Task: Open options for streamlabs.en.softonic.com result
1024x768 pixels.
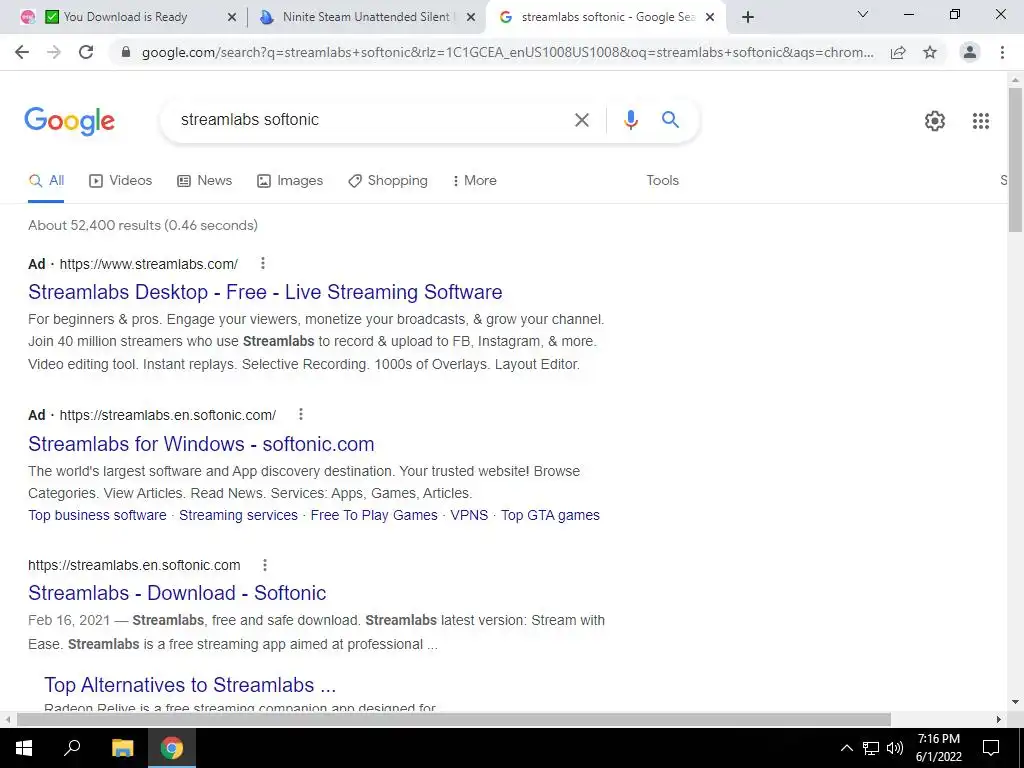Action: (x=264, y=565)
